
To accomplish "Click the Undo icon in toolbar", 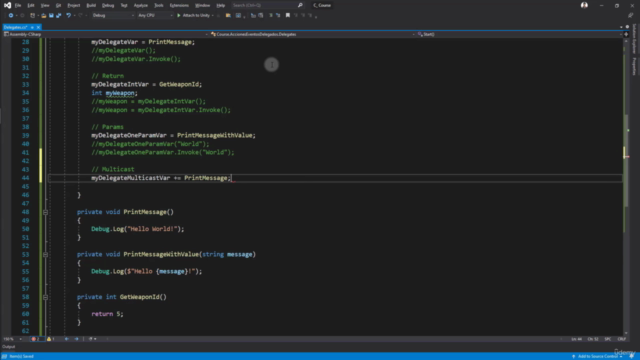I will point(68,16).
